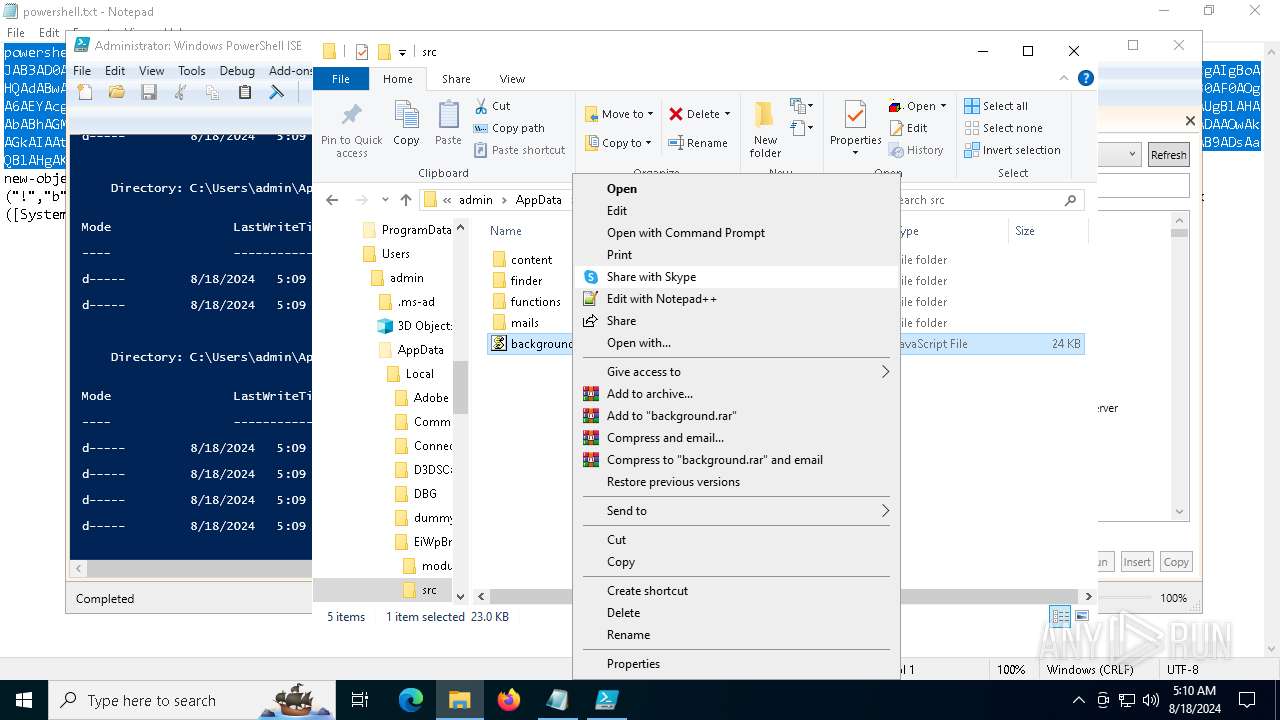Open PowerShell ISE taskbar icon
The width and height of the screenshot is (1280, 720).
coord(607,700)
